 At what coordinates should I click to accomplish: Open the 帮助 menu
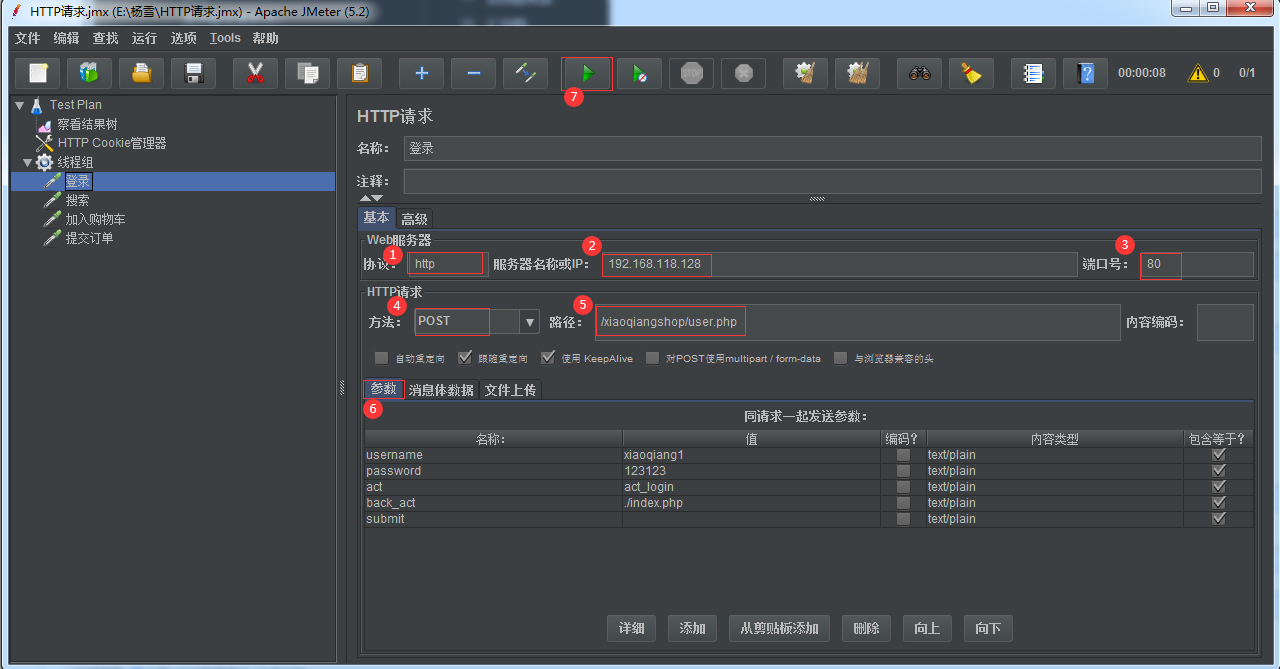pos(266,38)
